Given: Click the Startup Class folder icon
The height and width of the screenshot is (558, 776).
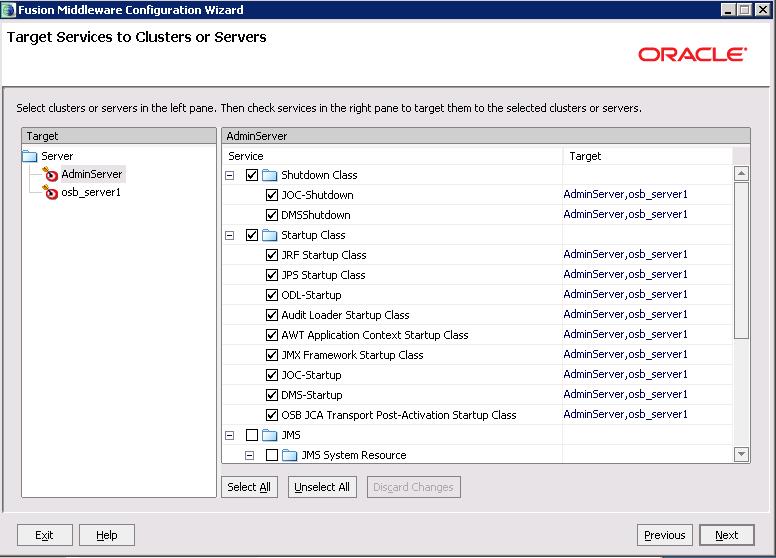Looking at the screenshot, I should tap(269, 235).
